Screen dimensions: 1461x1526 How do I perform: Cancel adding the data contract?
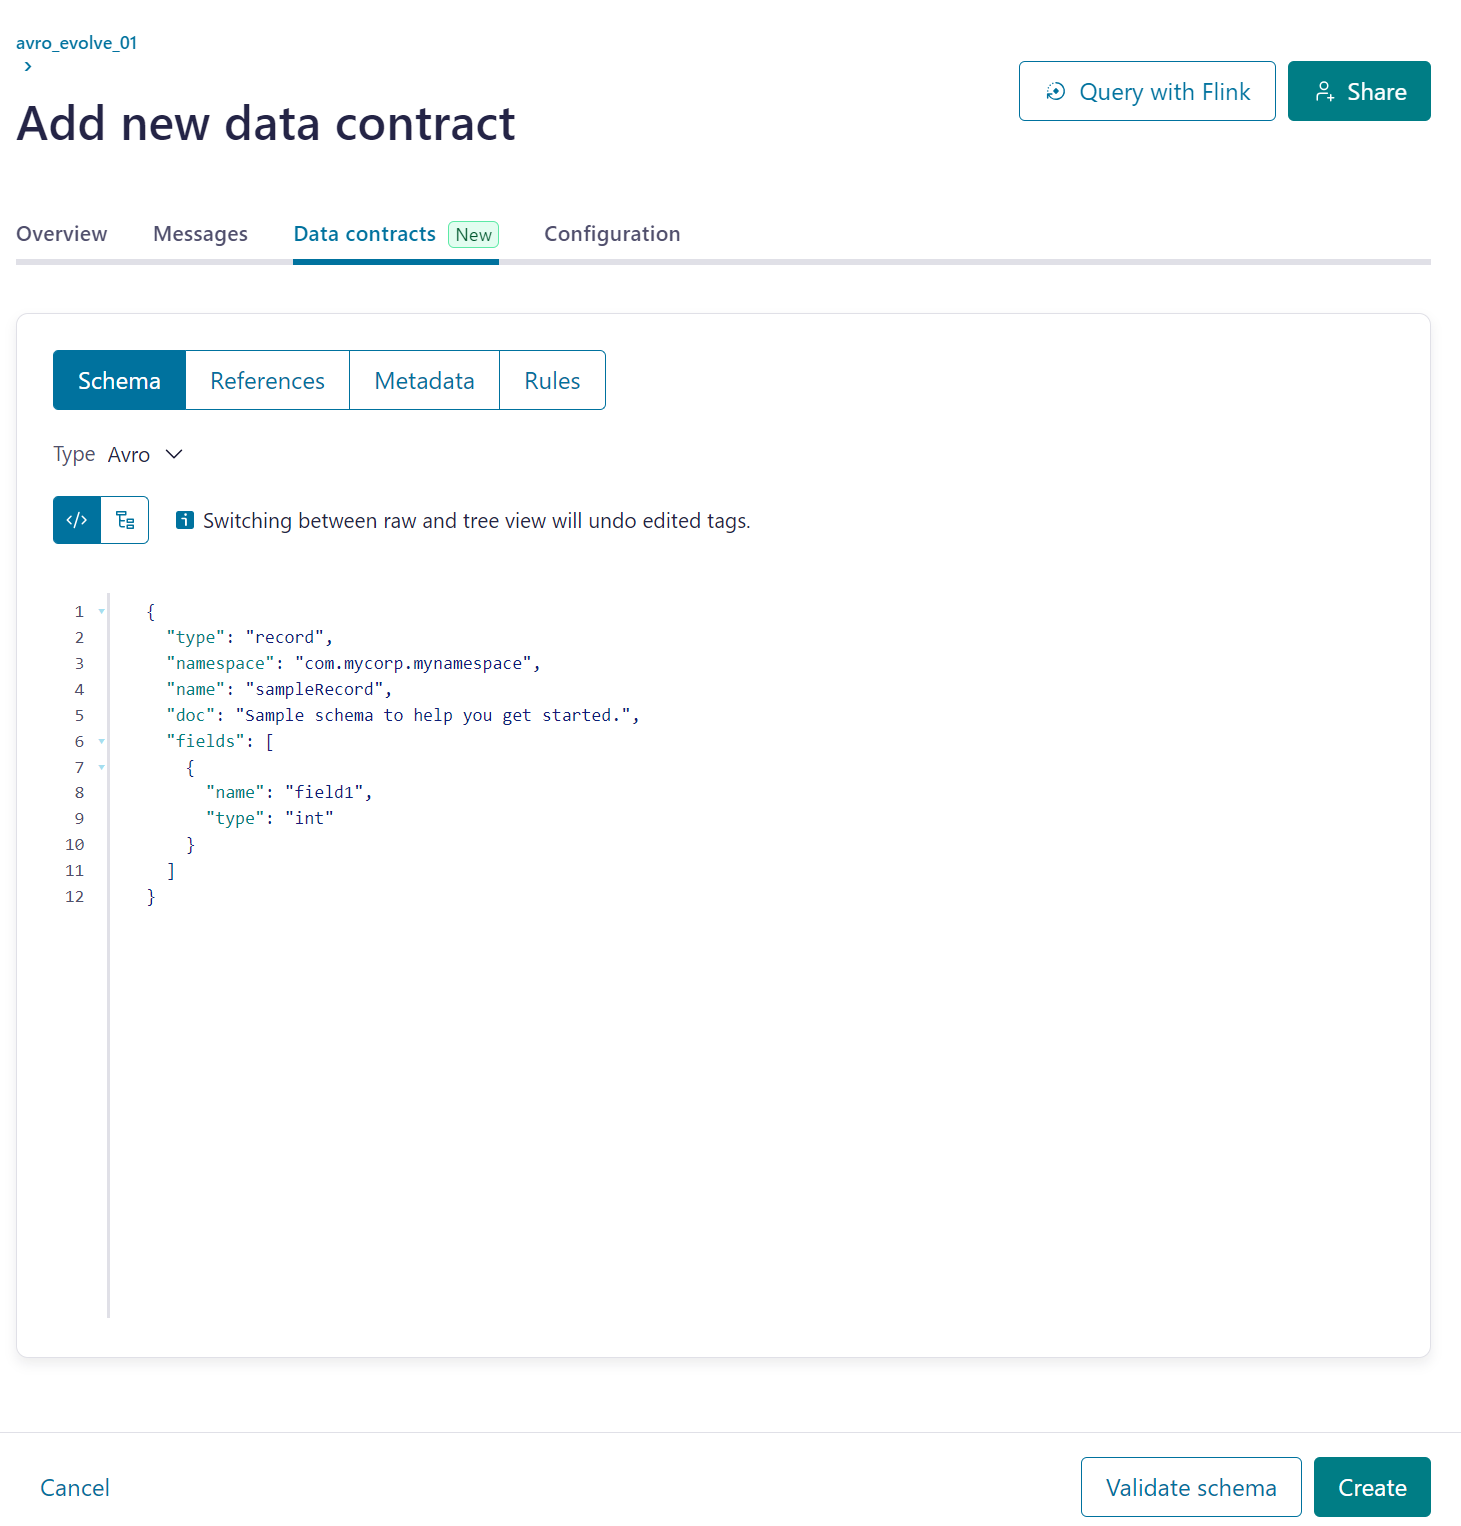pyautogui.click(x=75, y=1488)
